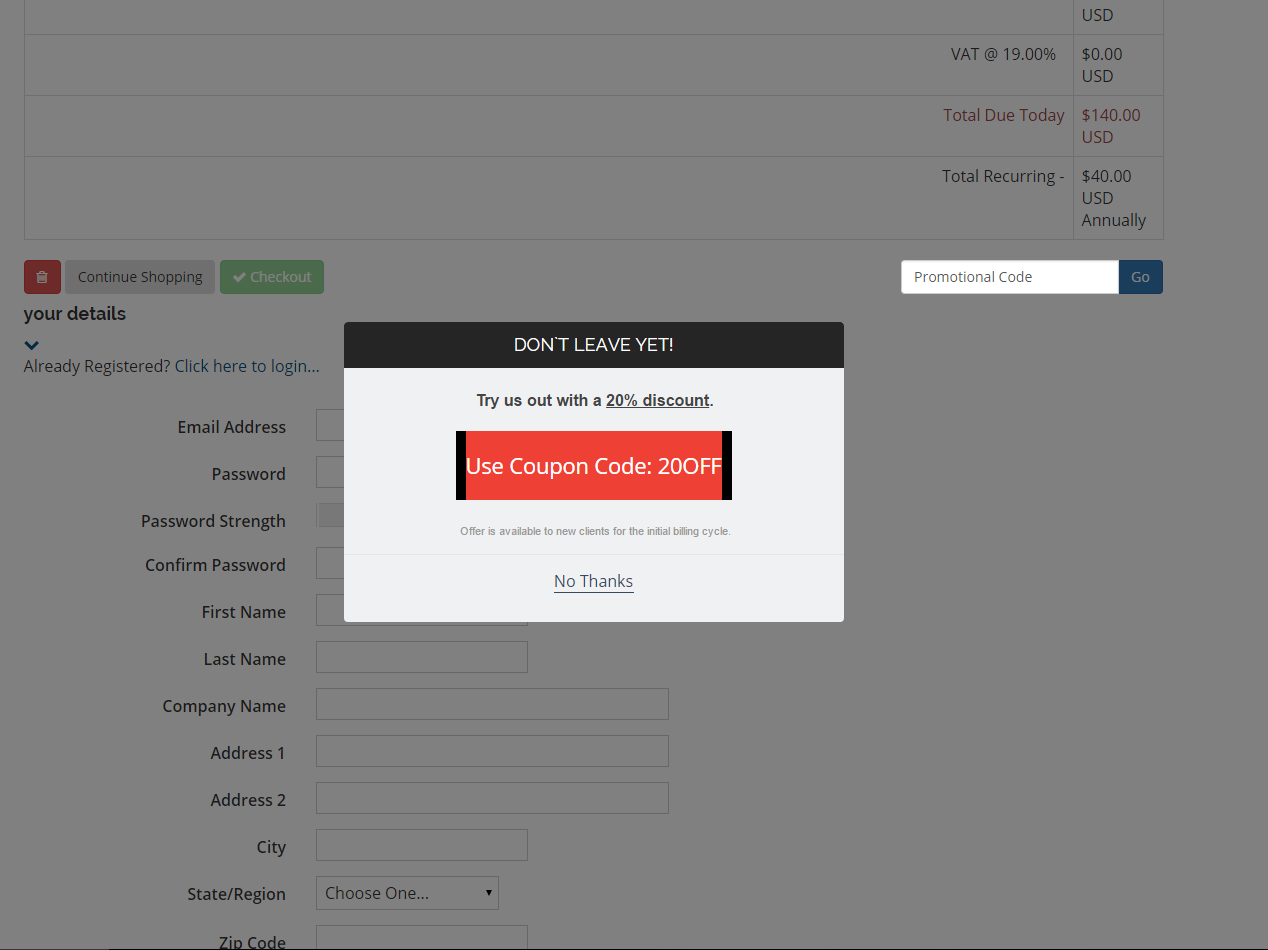
Task: Click the 20% discount underlined text
Action: coord(657,400)
